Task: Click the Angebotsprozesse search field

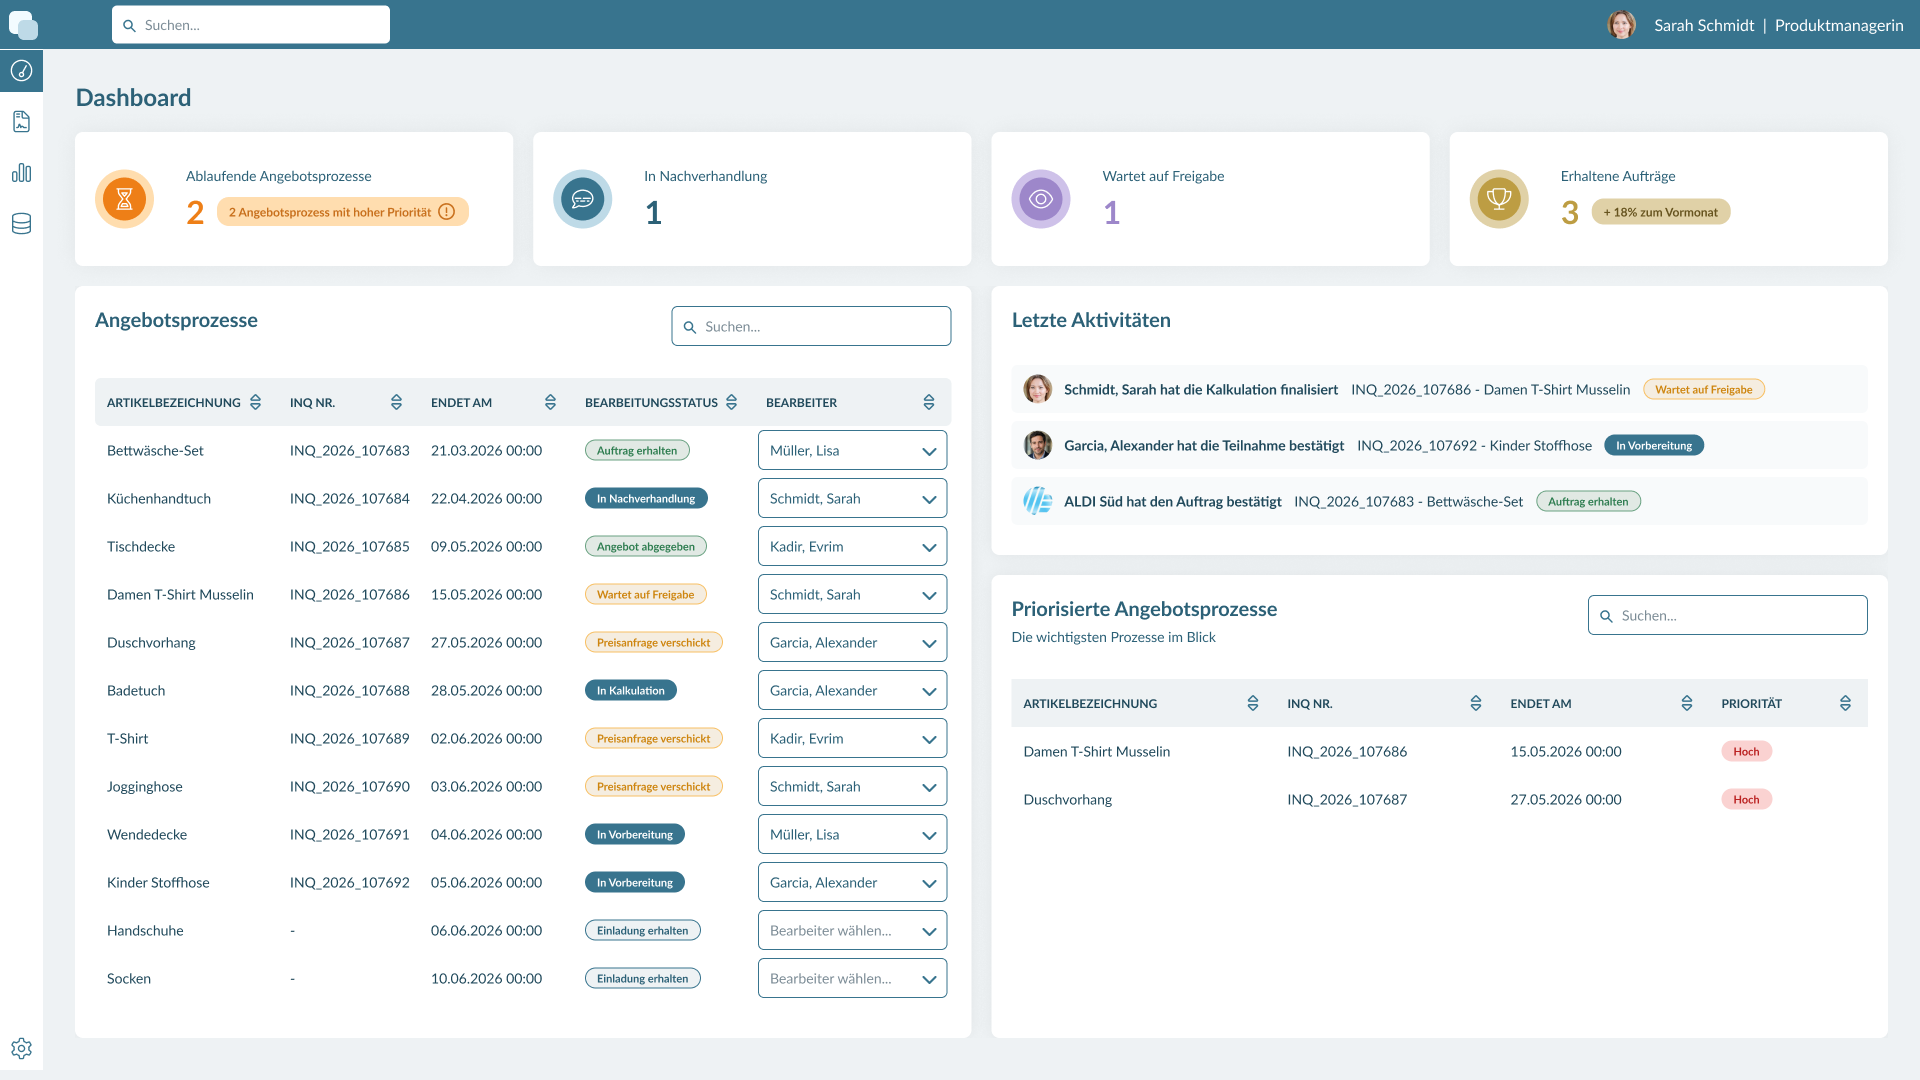Action: (811, 326)
